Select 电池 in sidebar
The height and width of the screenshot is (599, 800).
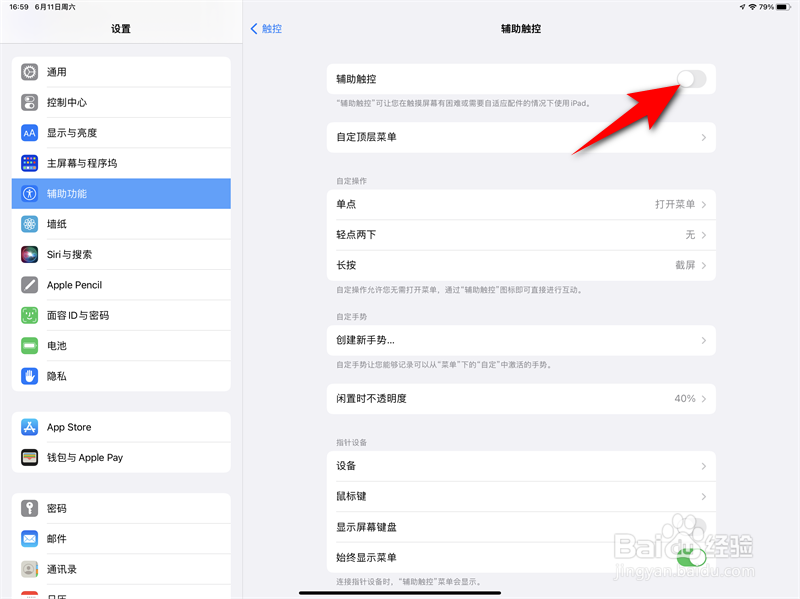pos(121,346)
